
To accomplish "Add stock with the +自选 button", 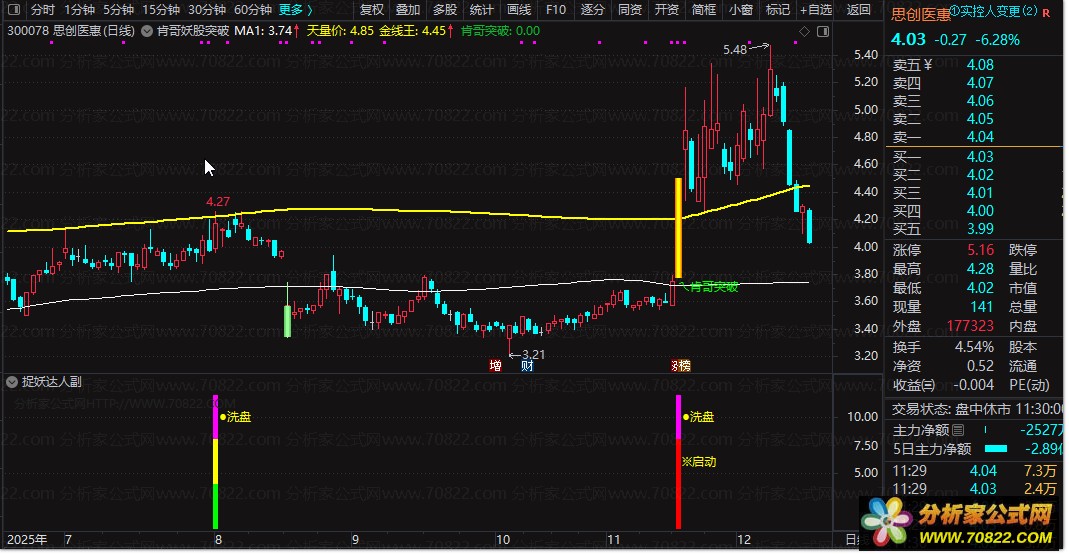I will coord(816,10).
